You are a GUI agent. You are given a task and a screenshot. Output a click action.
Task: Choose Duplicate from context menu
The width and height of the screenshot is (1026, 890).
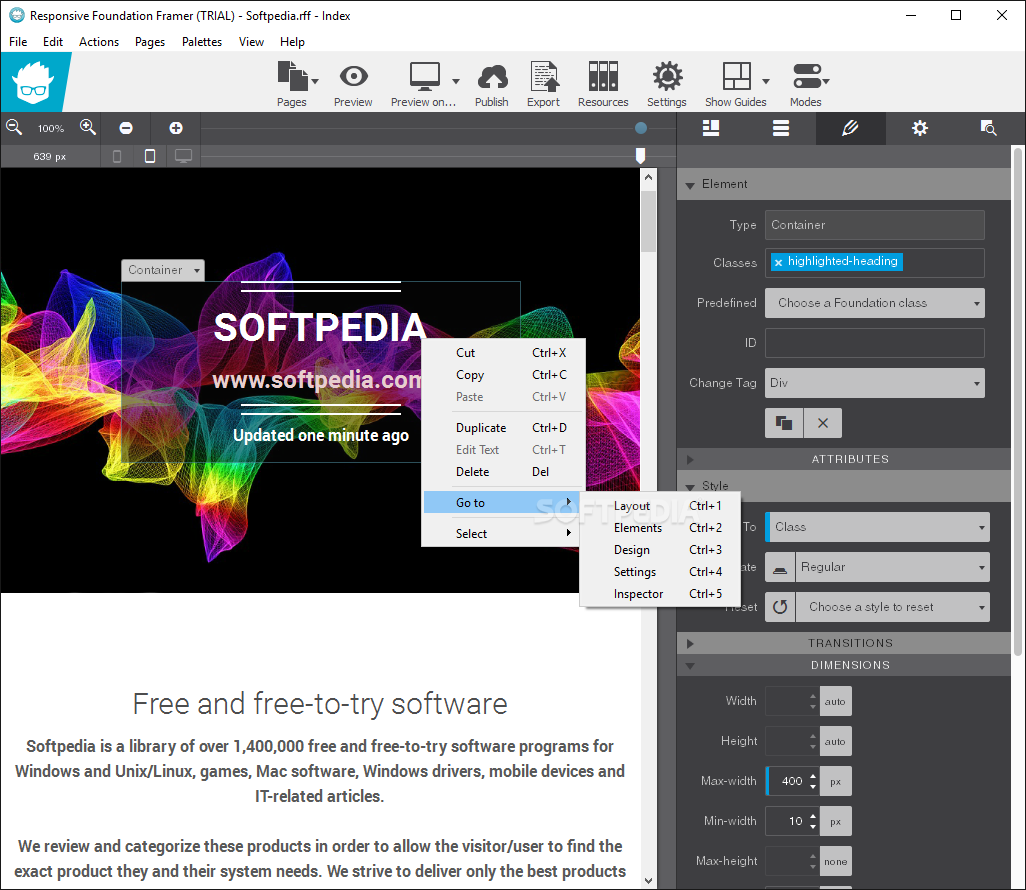[503, 428]
